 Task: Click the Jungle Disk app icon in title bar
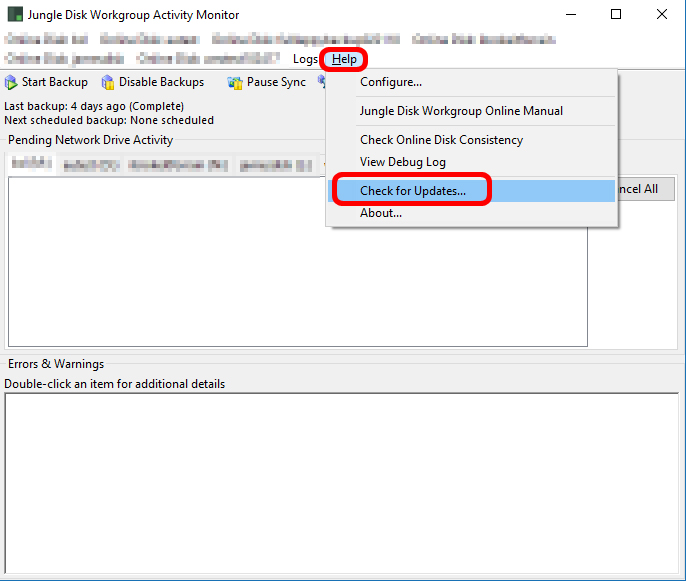pyautogui.click(x=15, y=14)
